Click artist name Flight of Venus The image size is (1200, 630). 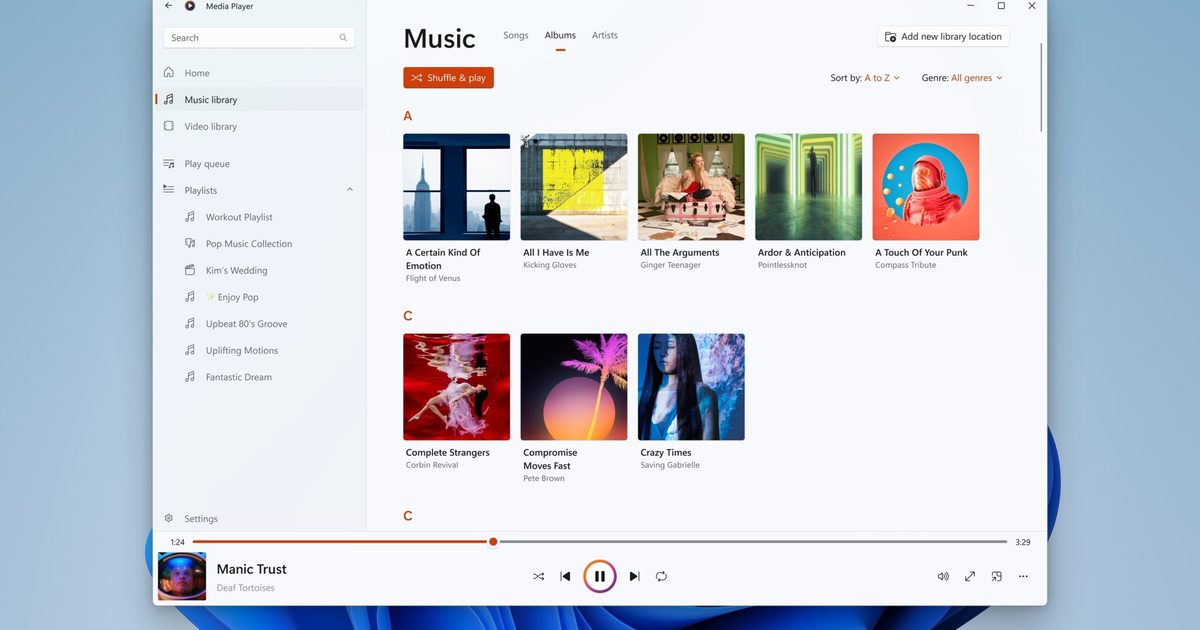(433, 279)
